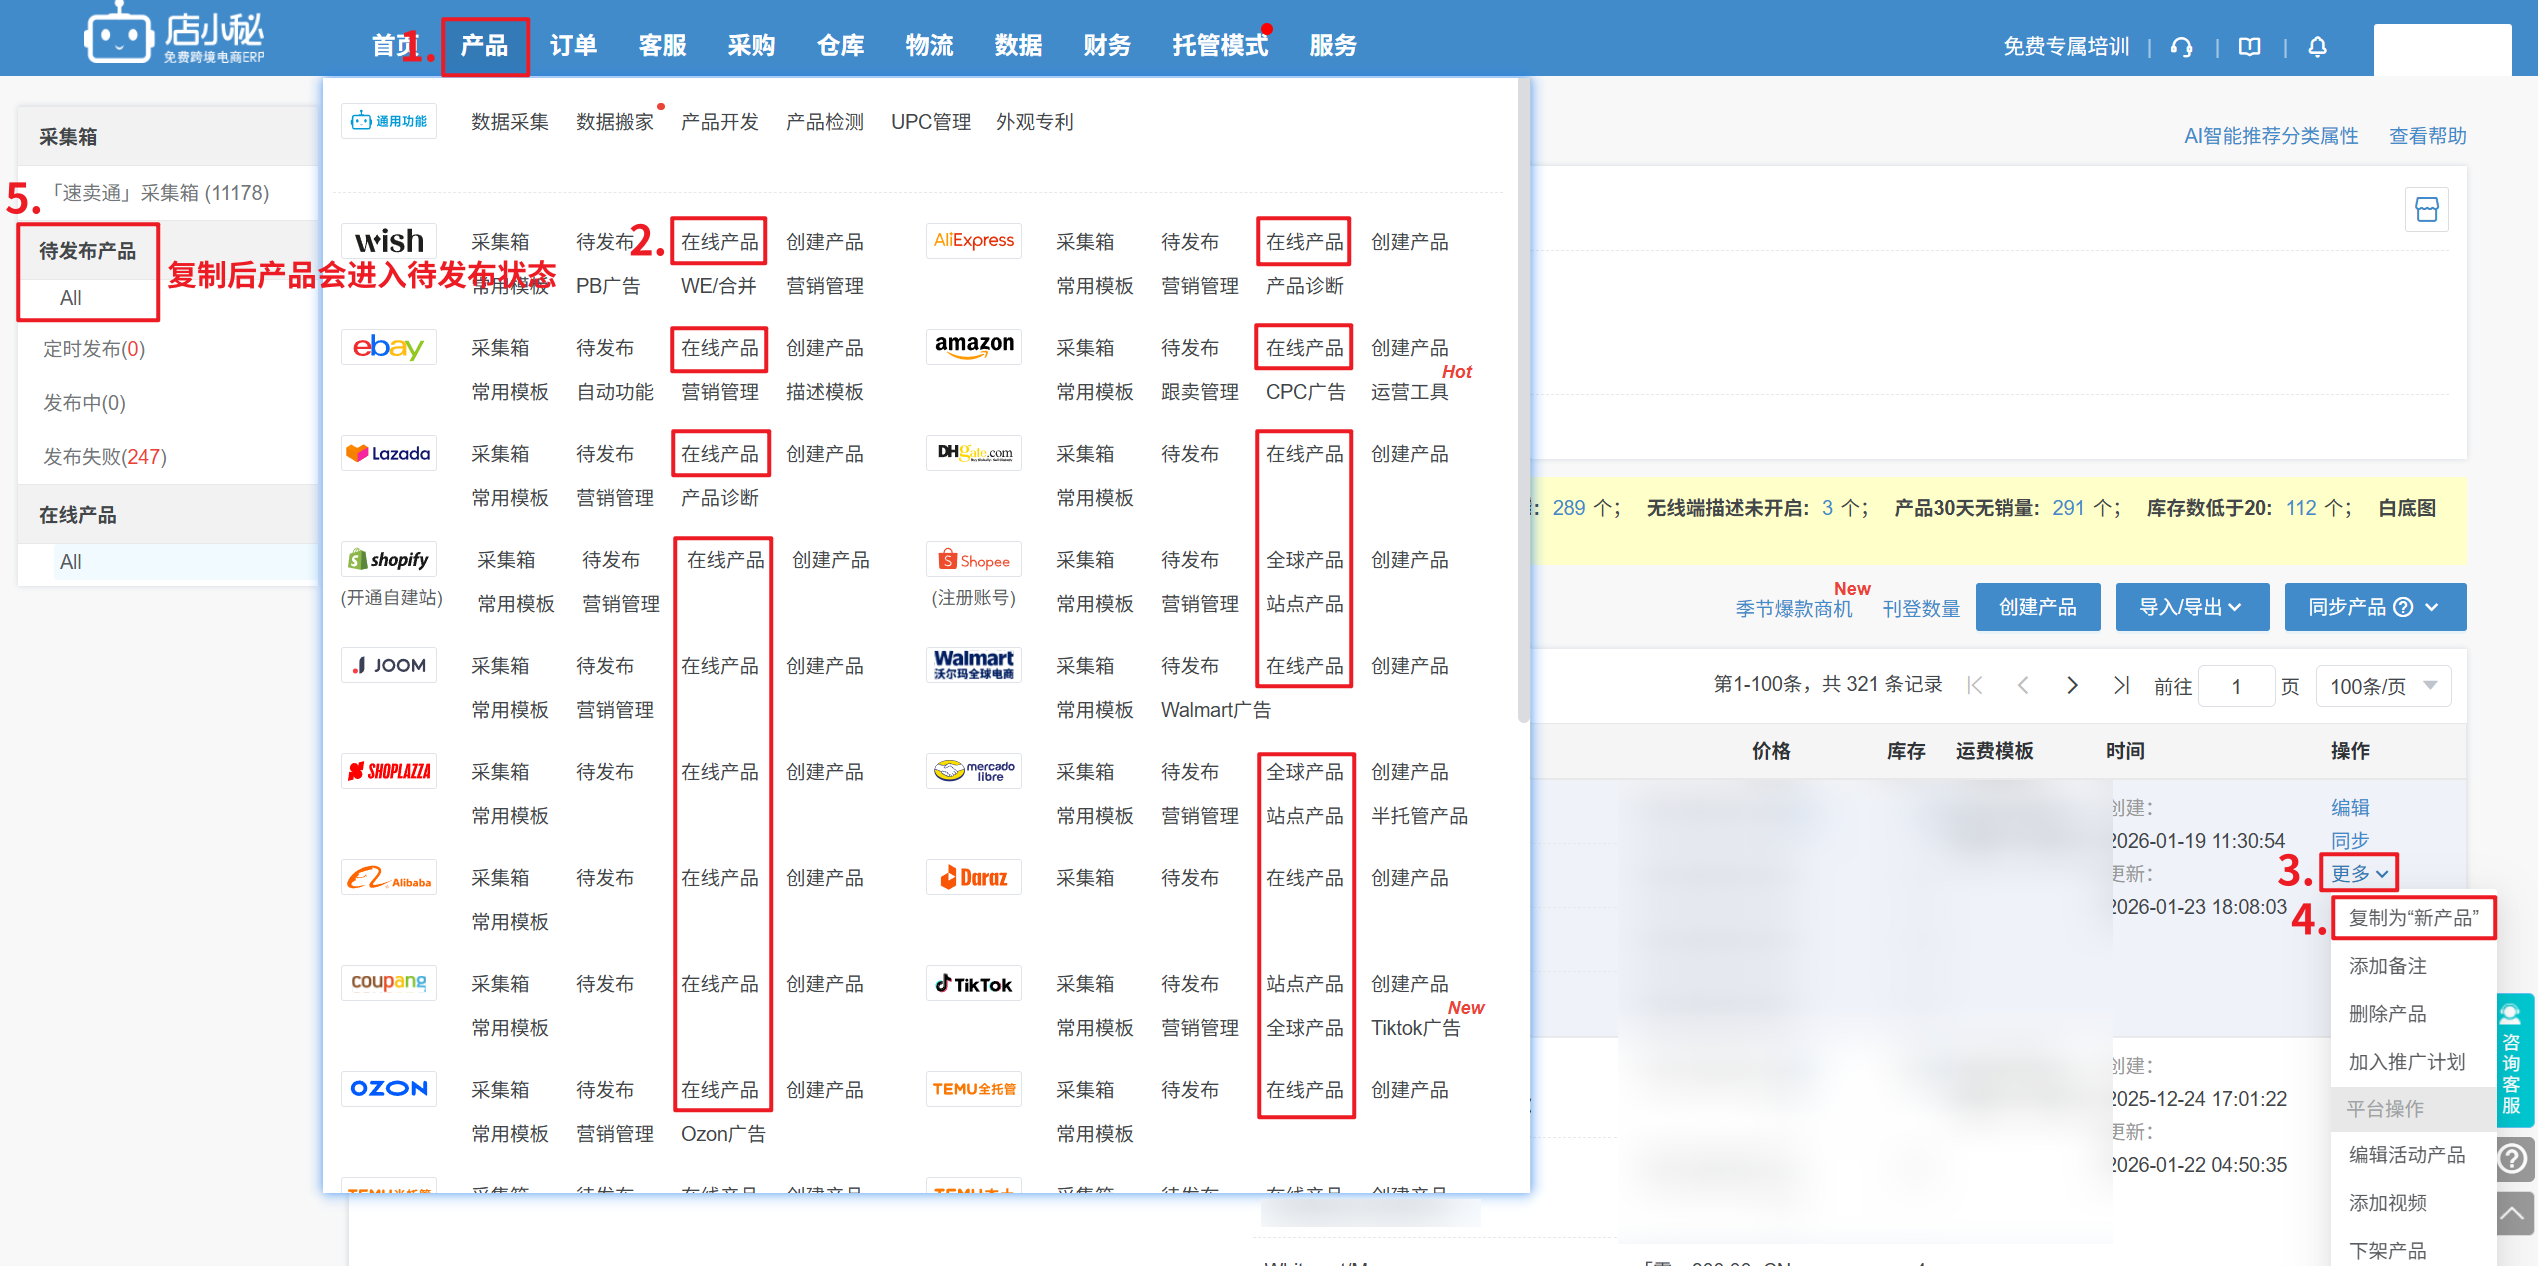Click the Walmart platform logo
Screen dimensions: 2538x1266
pyautogui.click(x=974, y=665)
